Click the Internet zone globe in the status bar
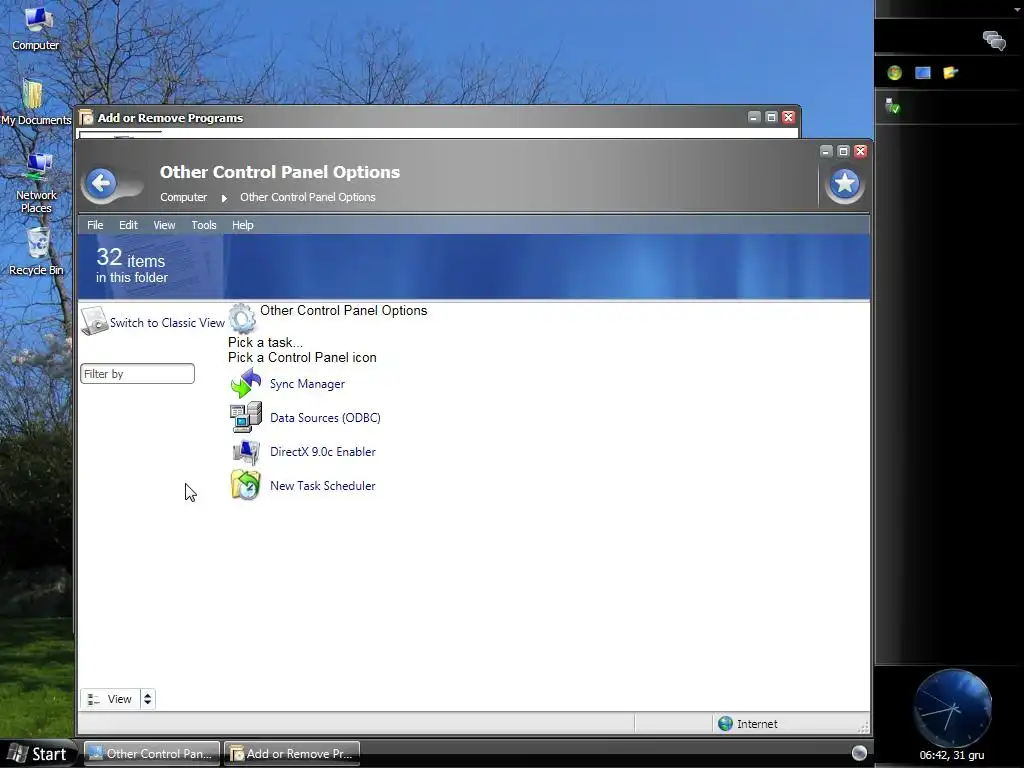This screenshot has width=1024, height=768. point(725,723)
